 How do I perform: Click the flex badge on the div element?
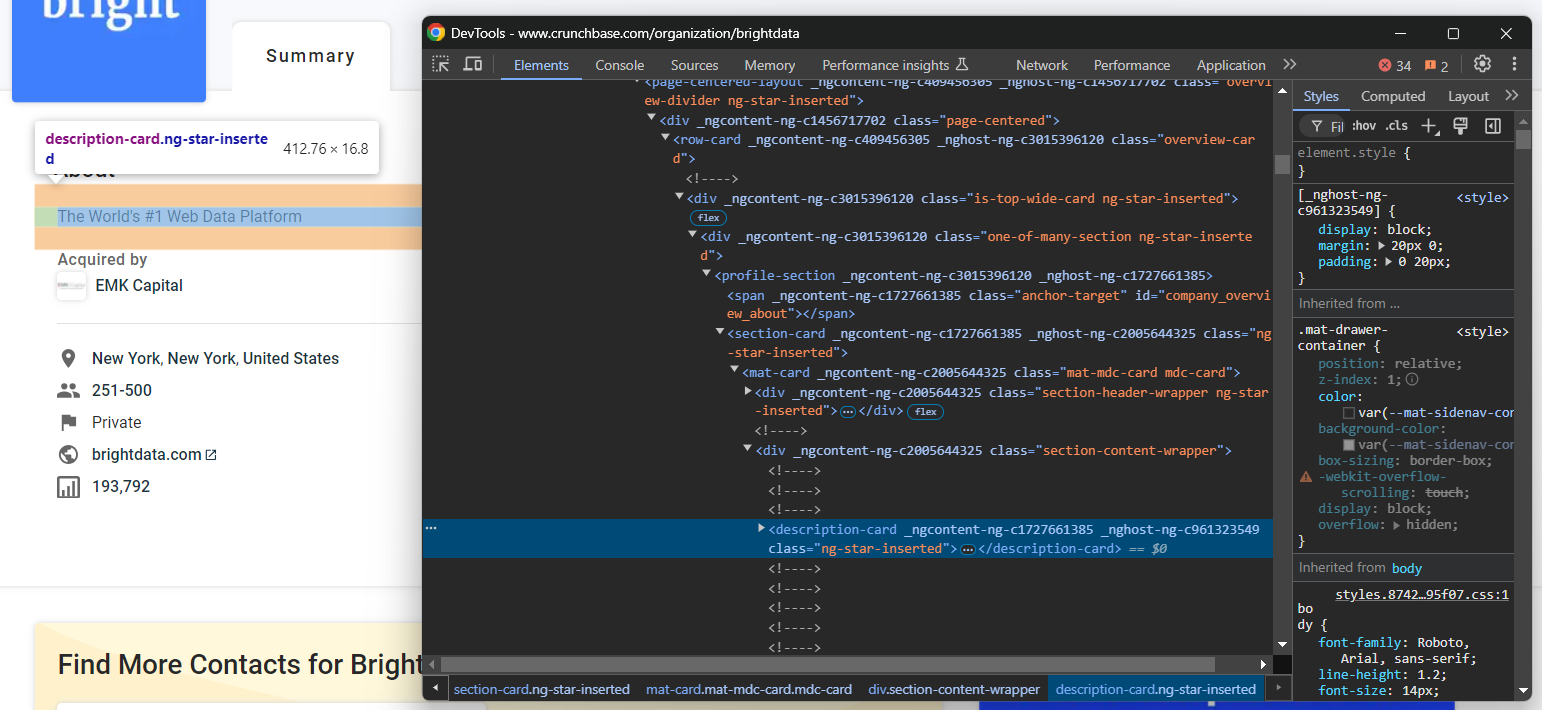coord(708,217)
